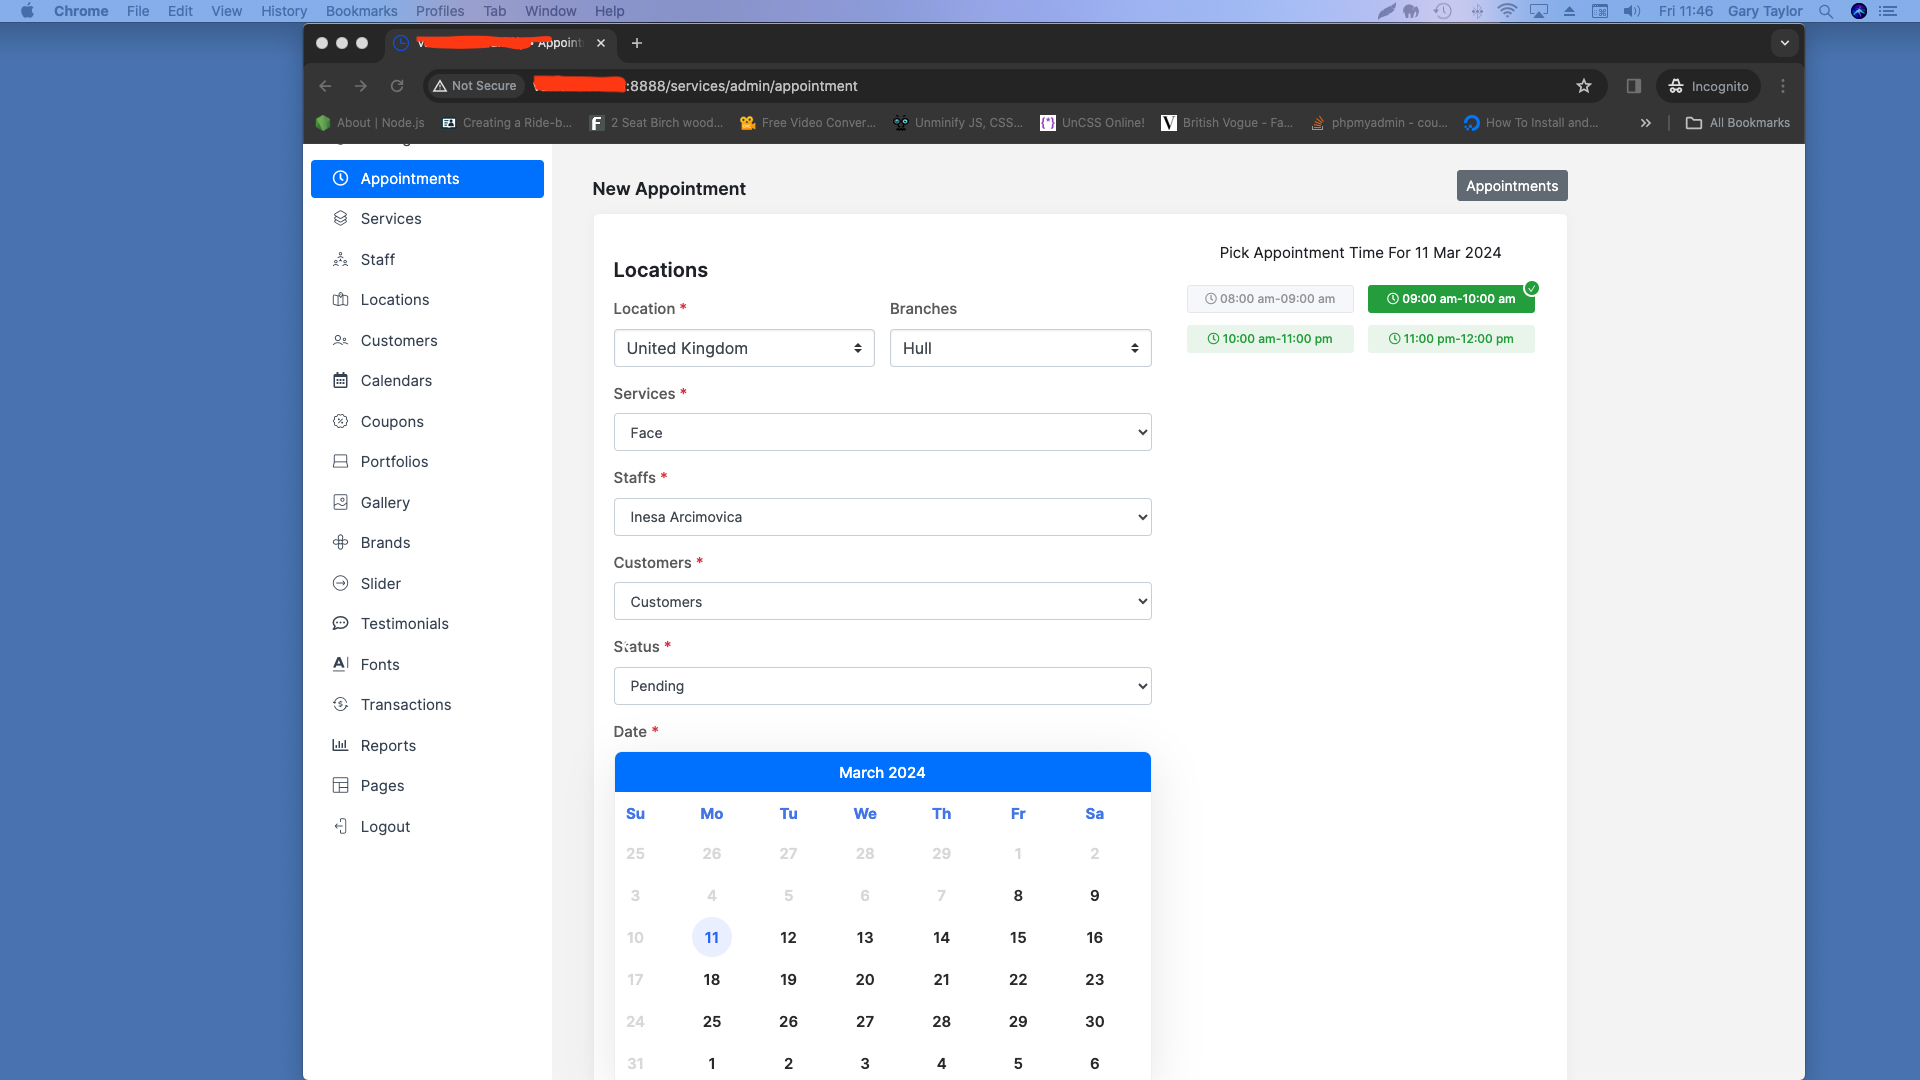This screenshot has width=1920, height=1080.
Task: Click the Coupons icon
Action: [340, 421]
